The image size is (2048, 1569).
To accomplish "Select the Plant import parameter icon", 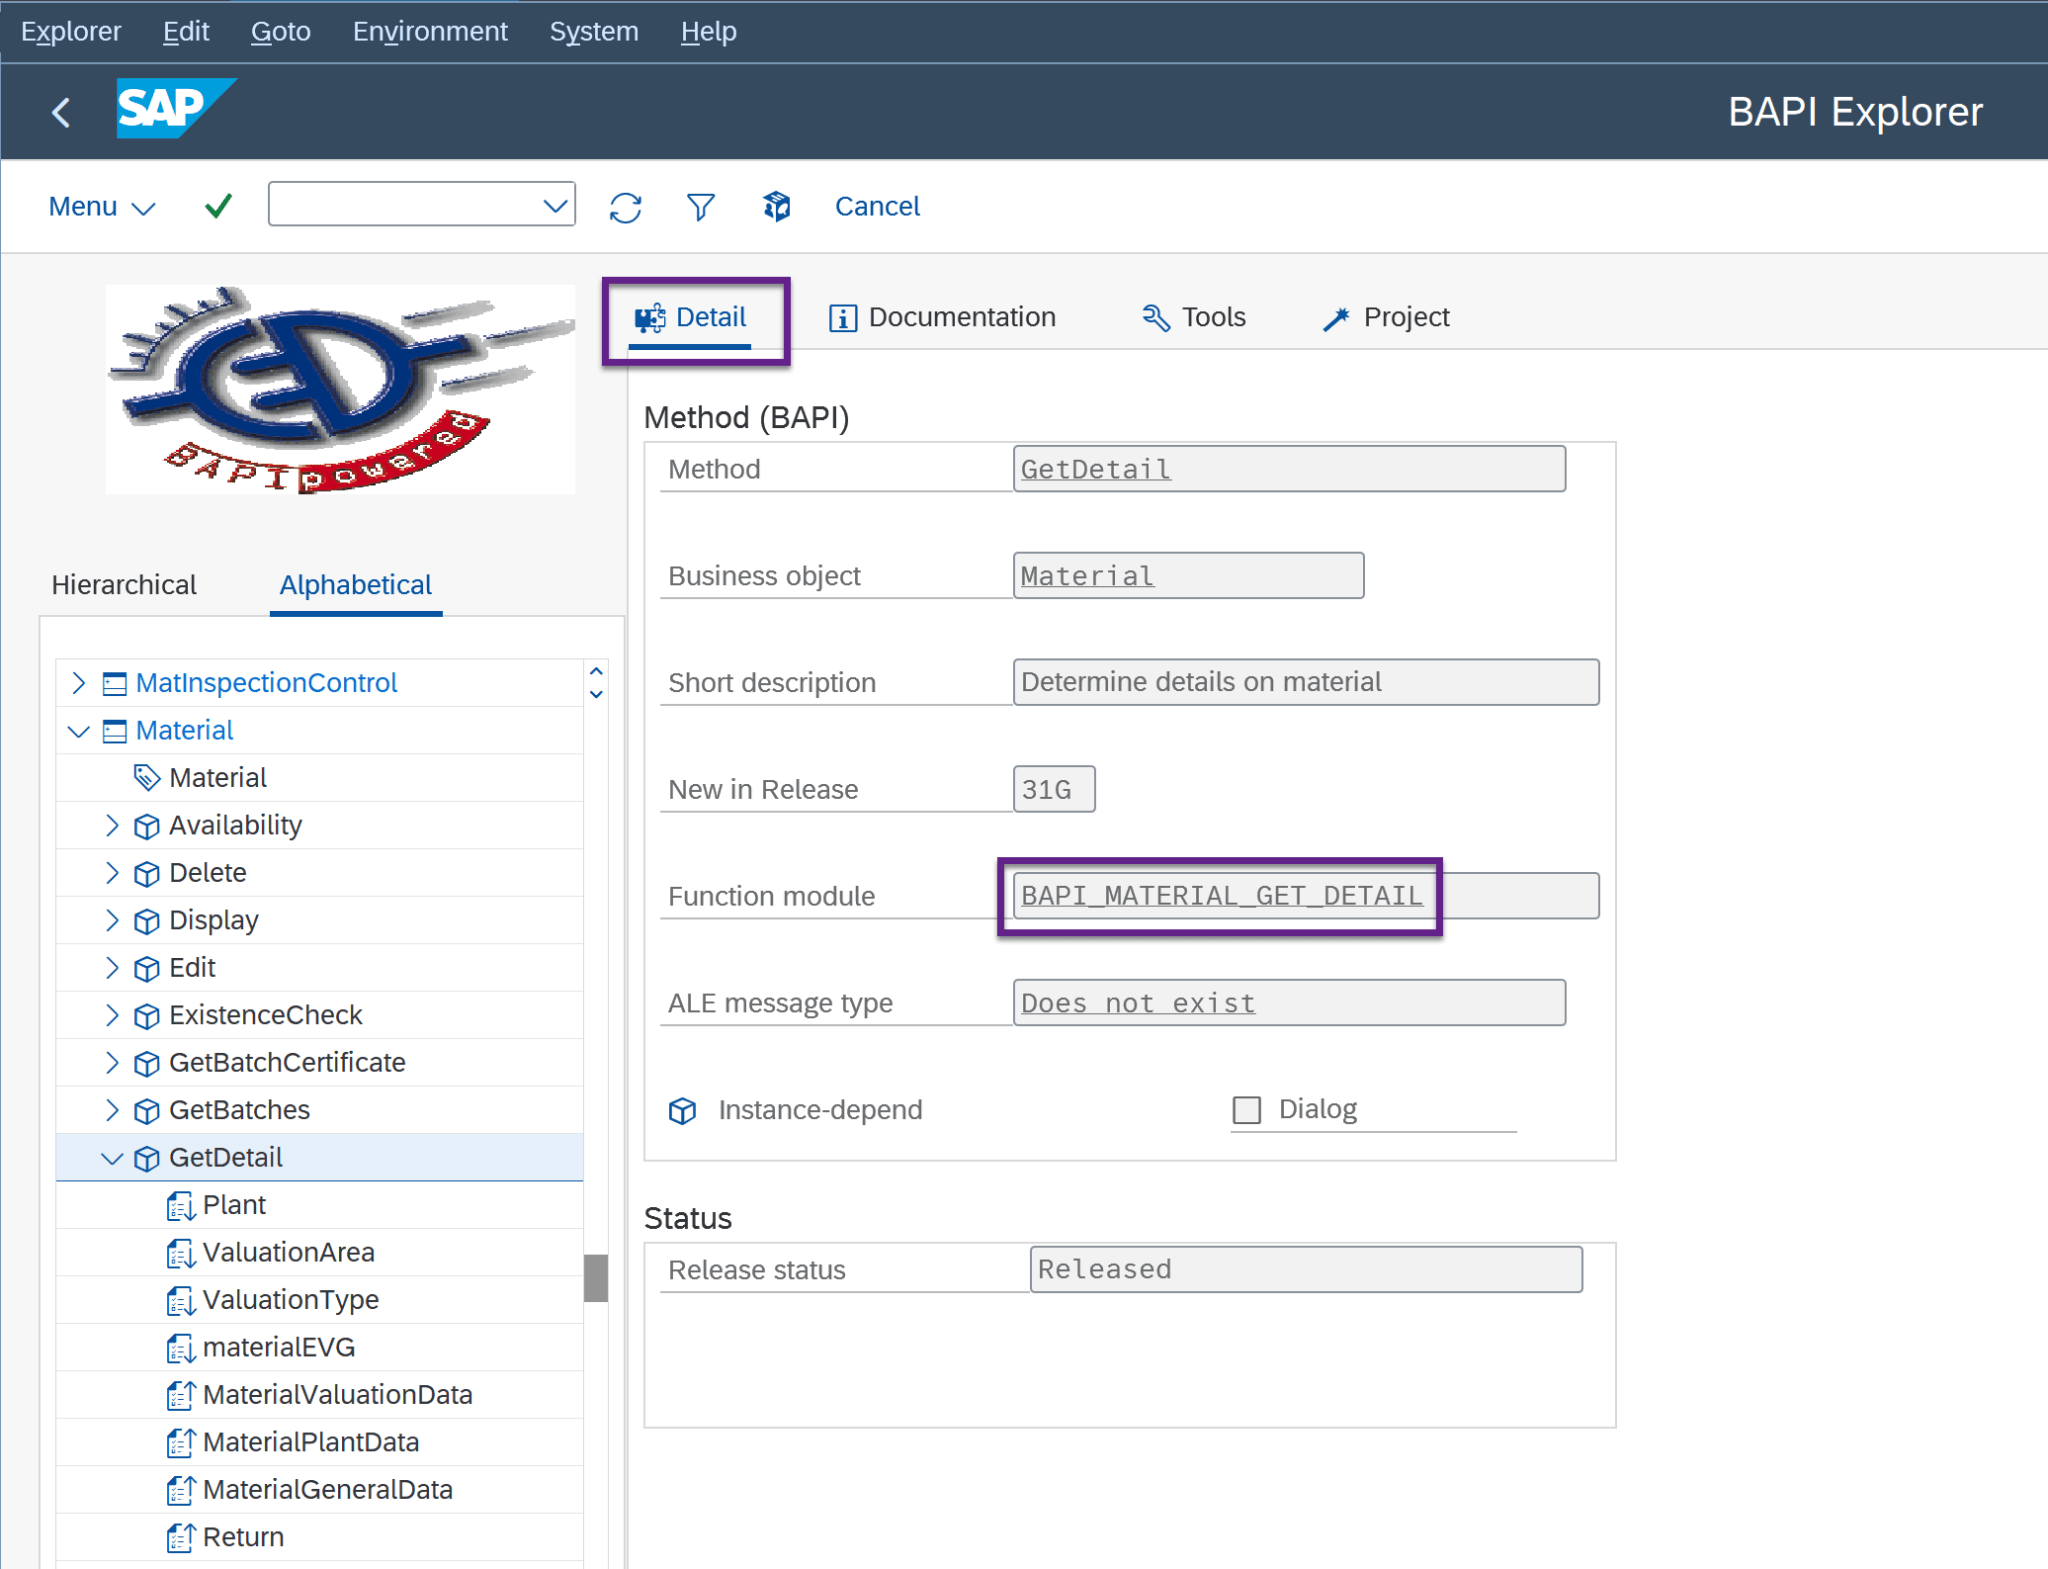I will pyautogui.click(x=181, y=1204).
